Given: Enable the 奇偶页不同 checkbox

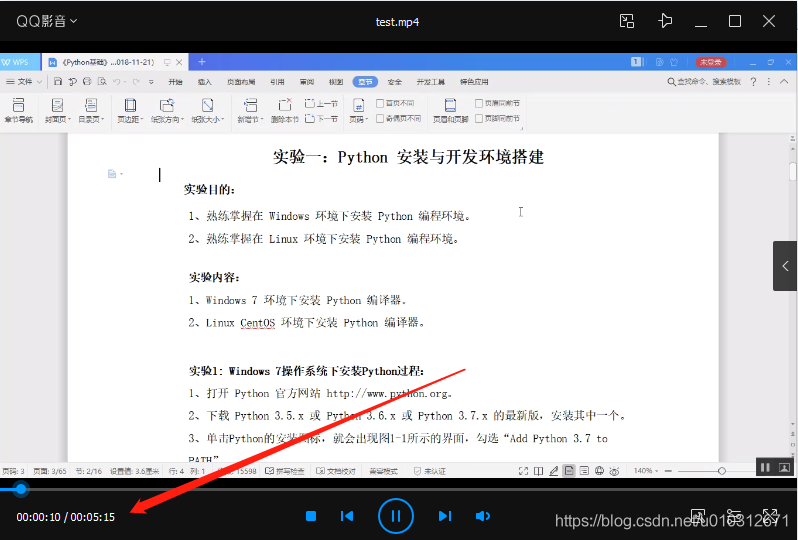Looking at the screenshot, I should pyautogui.click(x=380, y=119).
